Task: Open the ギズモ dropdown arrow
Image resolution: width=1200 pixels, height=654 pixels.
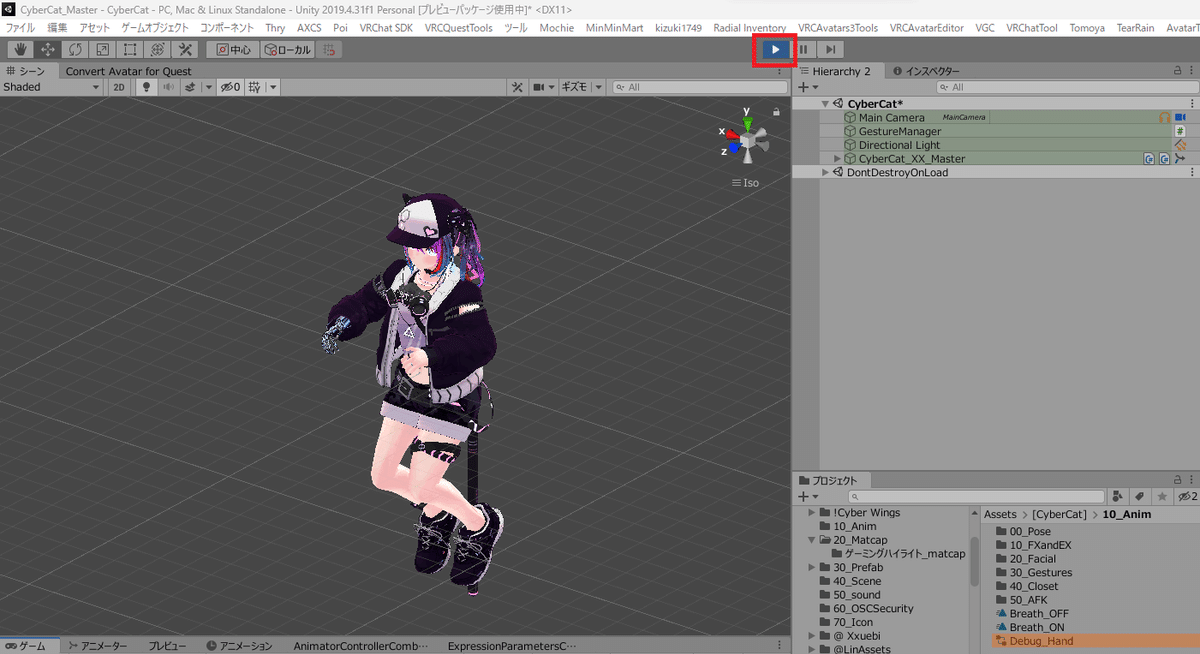Action: (598, 87)
